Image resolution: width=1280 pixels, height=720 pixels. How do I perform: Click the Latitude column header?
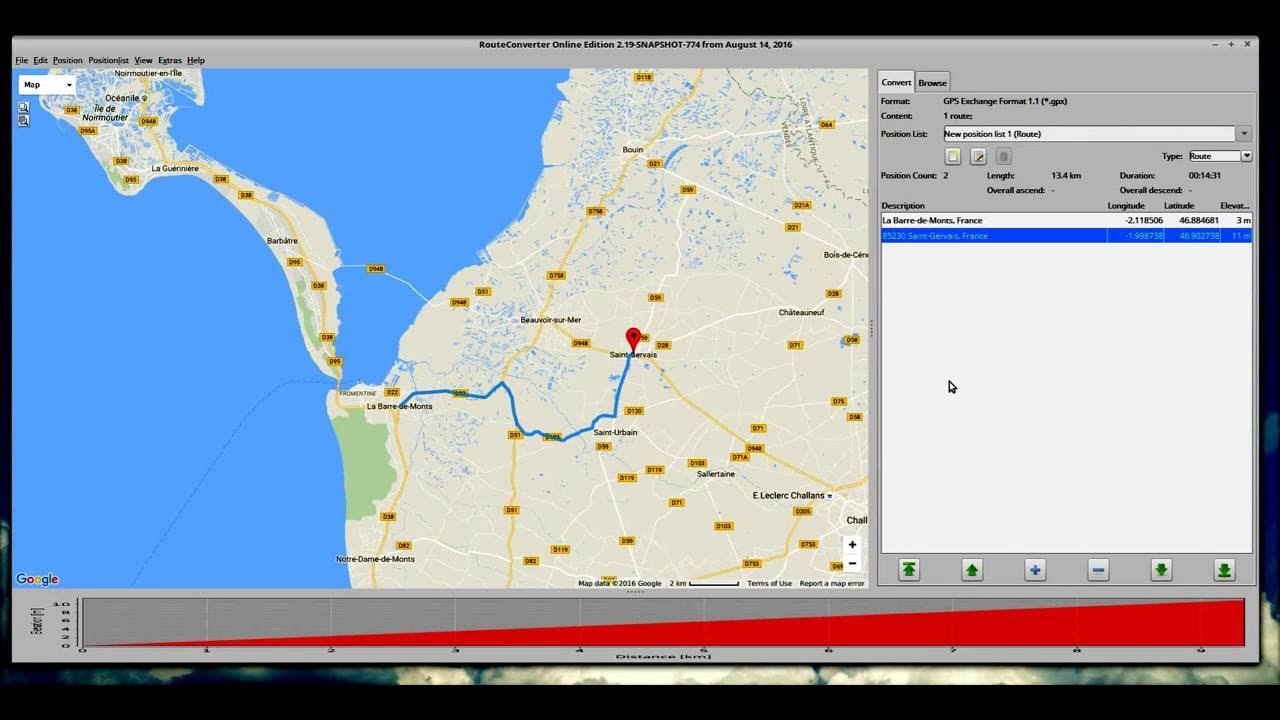point(1179,206)
